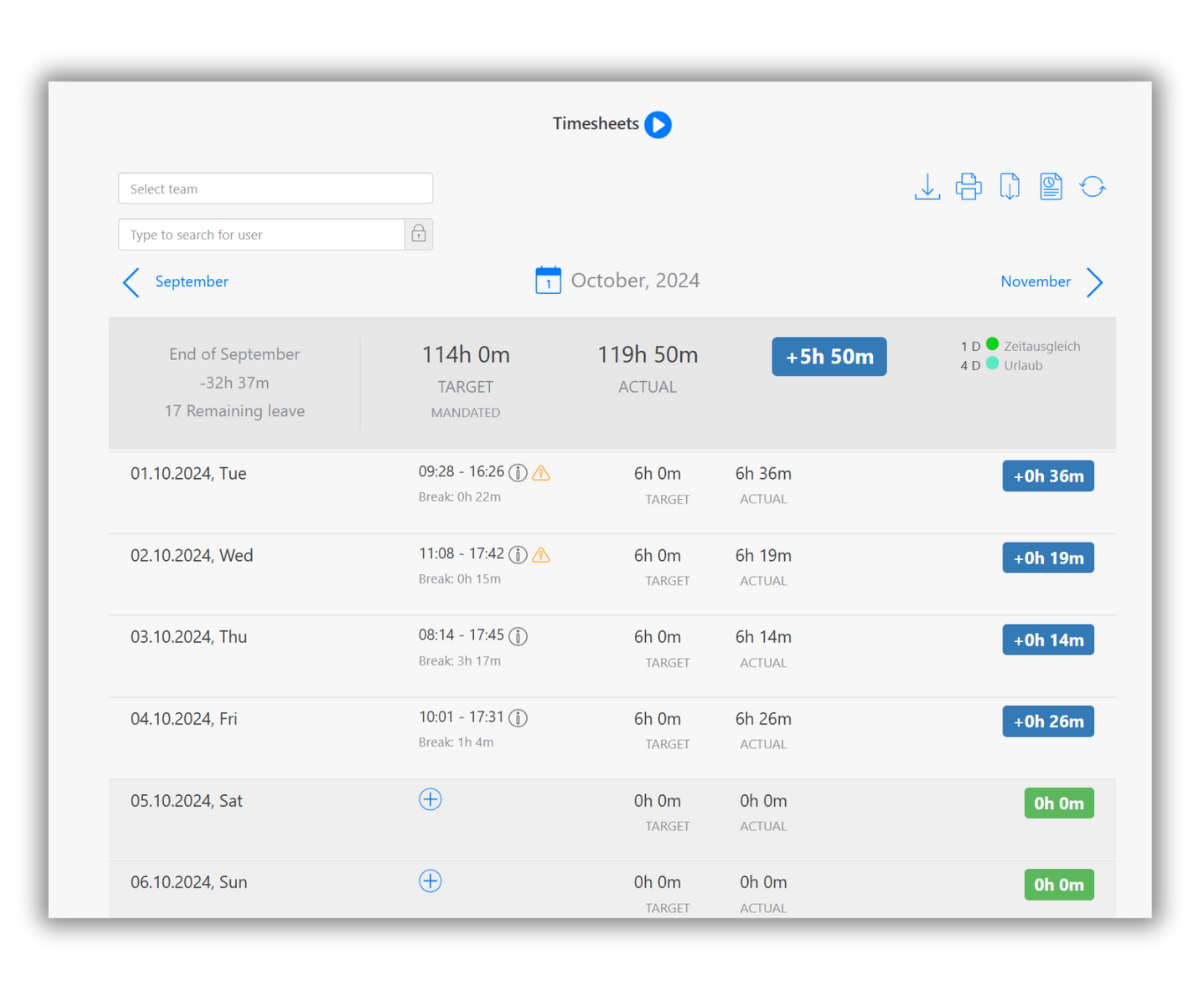The width and height of the screenshot is (1200, 1000).
Task: Click the download timesheet icon
Action: [x=927, y=186]
